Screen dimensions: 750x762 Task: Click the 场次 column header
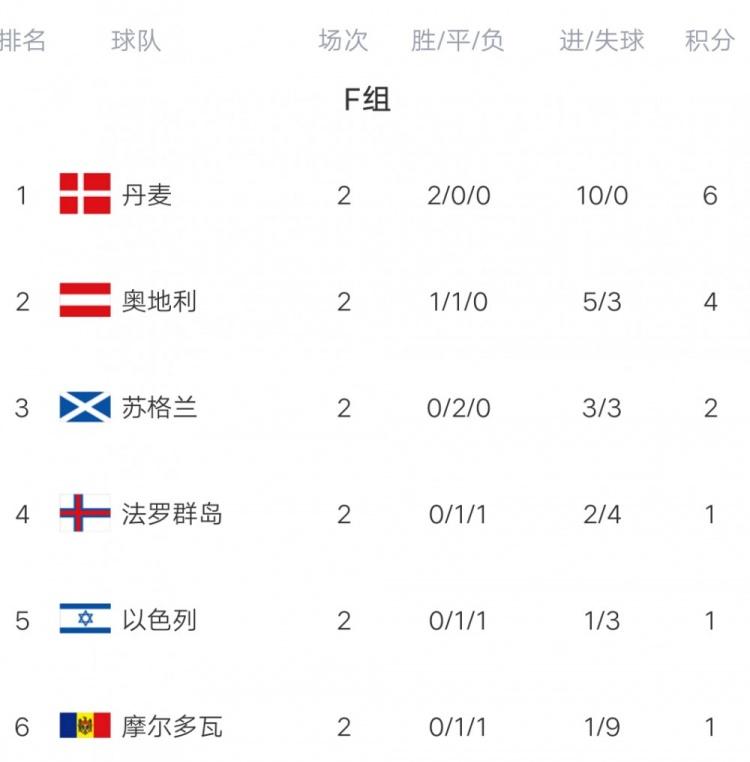pos(343,41)
